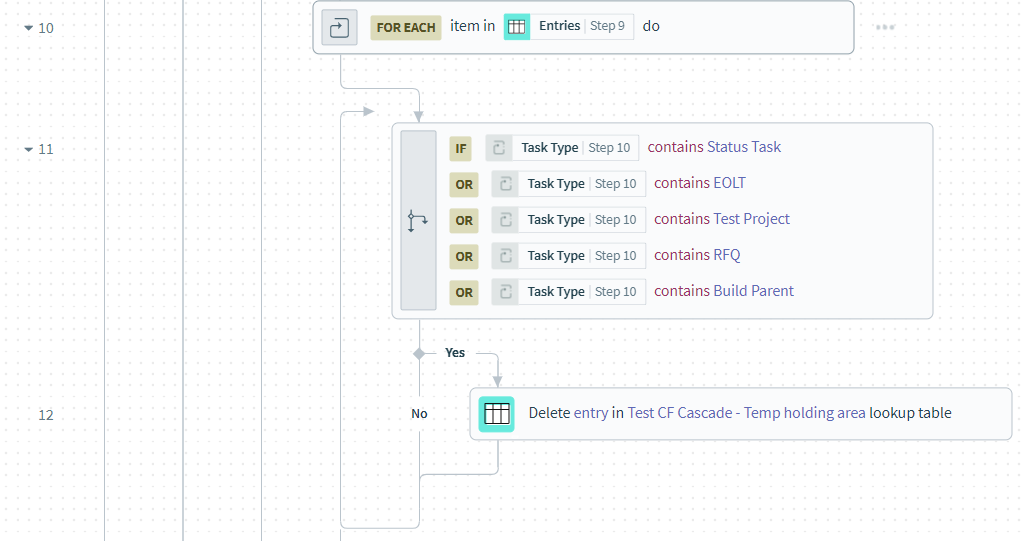Open the three-dot menu for step 10
Screen dimensions: 1028x541
click(x=885, y=27)
